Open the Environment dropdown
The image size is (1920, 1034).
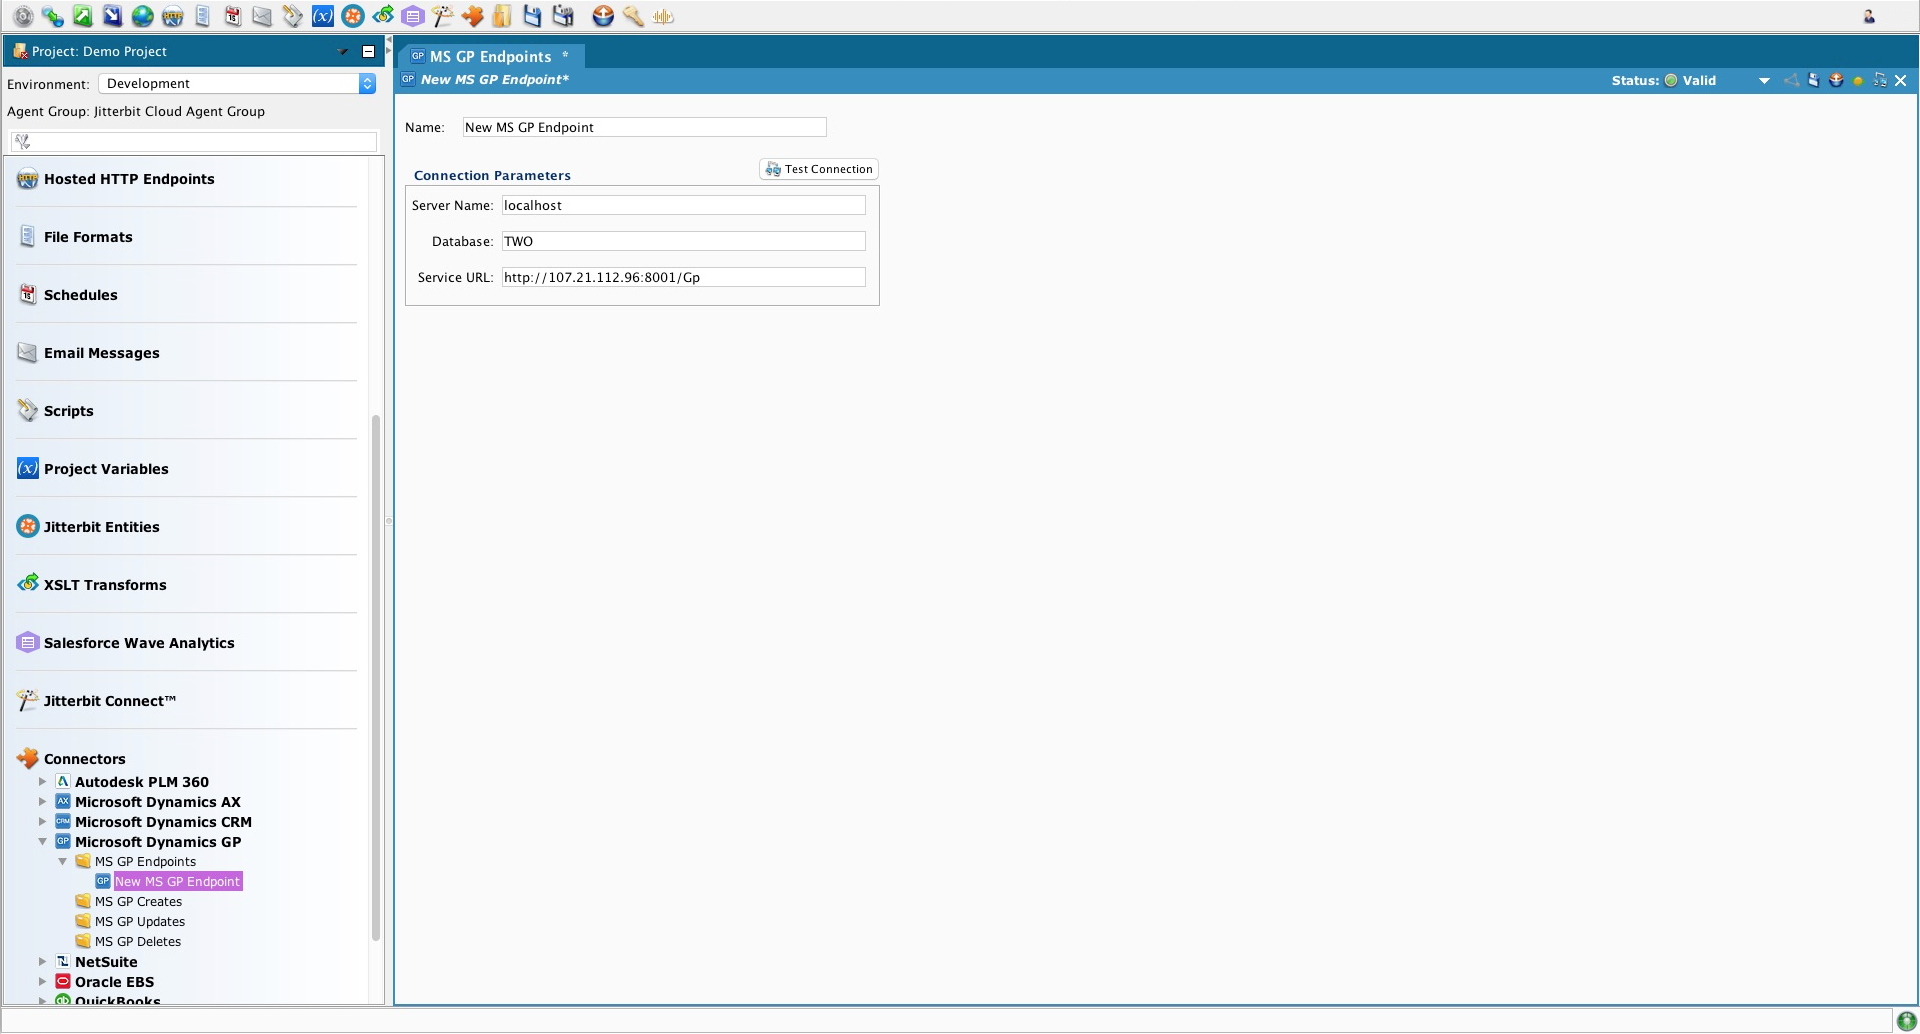(367, 84)
